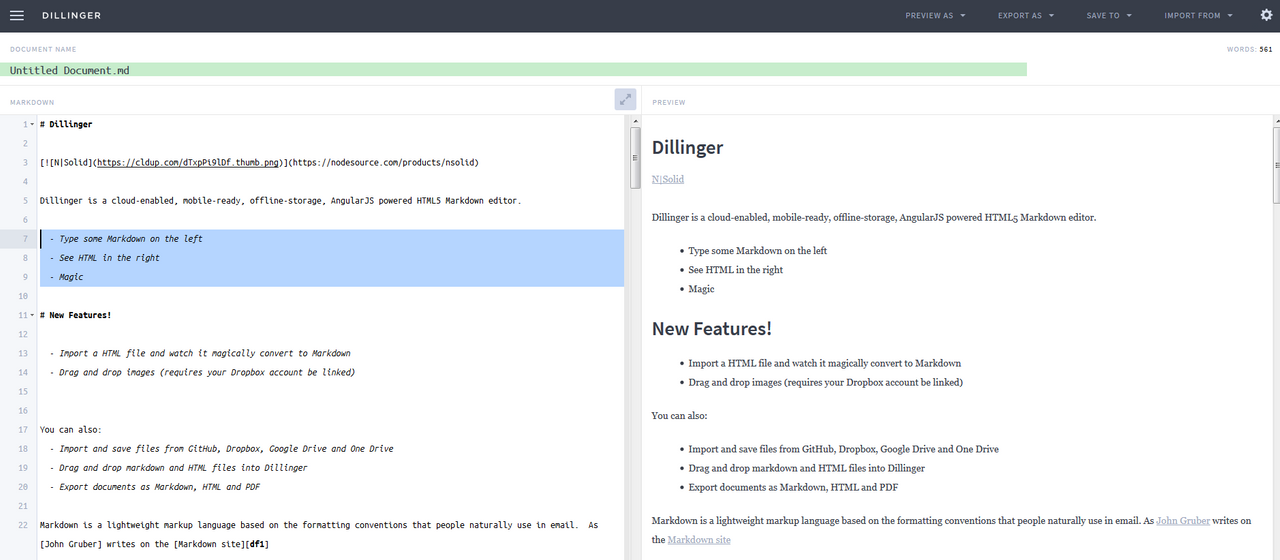This screenshot has width=1280, height=560.
Task: Click the preview pane scrollbar thumb
Action: [1275, 165]
